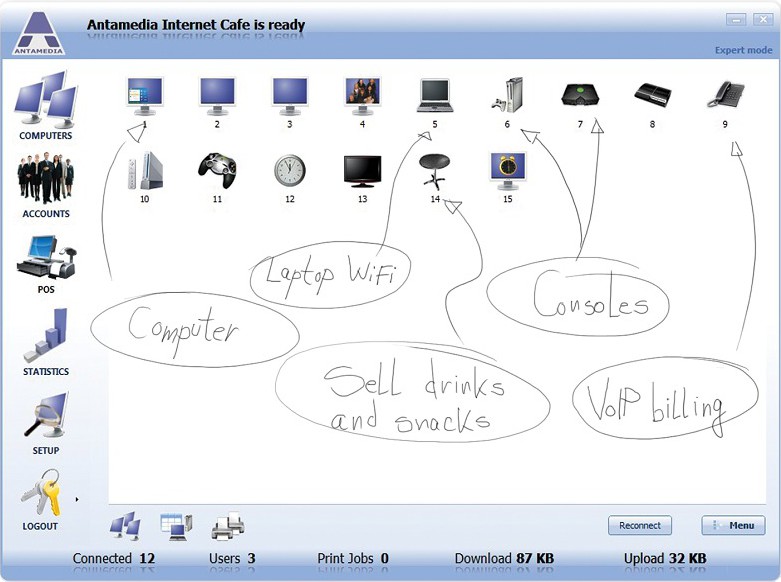Click the Upload 32 KB status
781x582 pixels.
pos(665,559)
